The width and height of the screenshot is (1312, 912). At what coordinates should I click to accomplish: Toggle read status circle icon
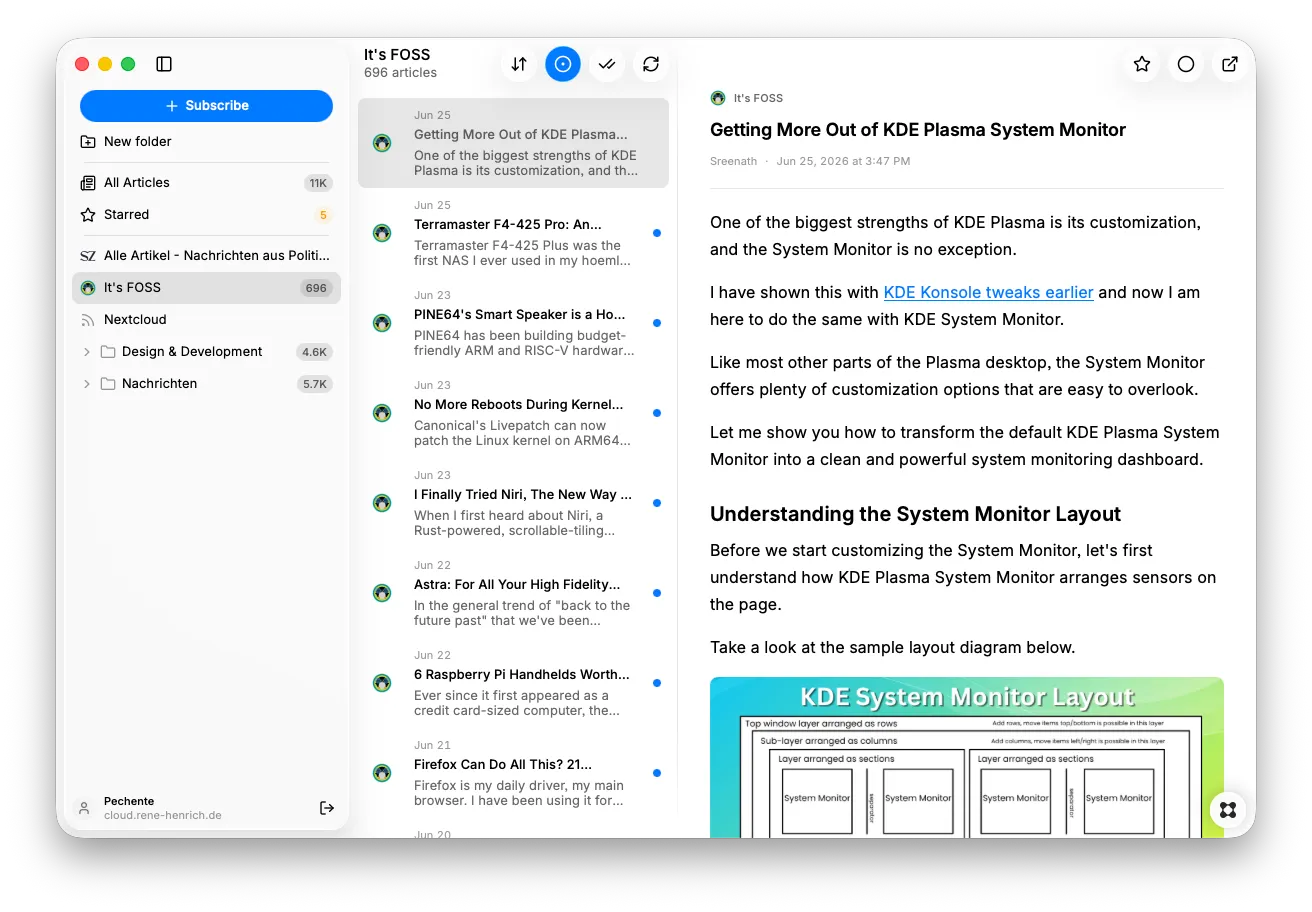[x=1185, y=64]
